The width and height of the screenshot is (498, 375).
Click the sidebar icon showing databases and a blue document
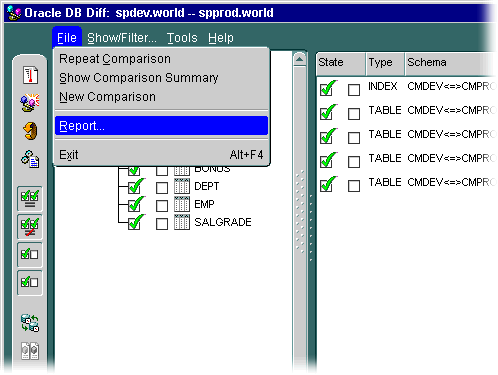(x=30, y=159)
